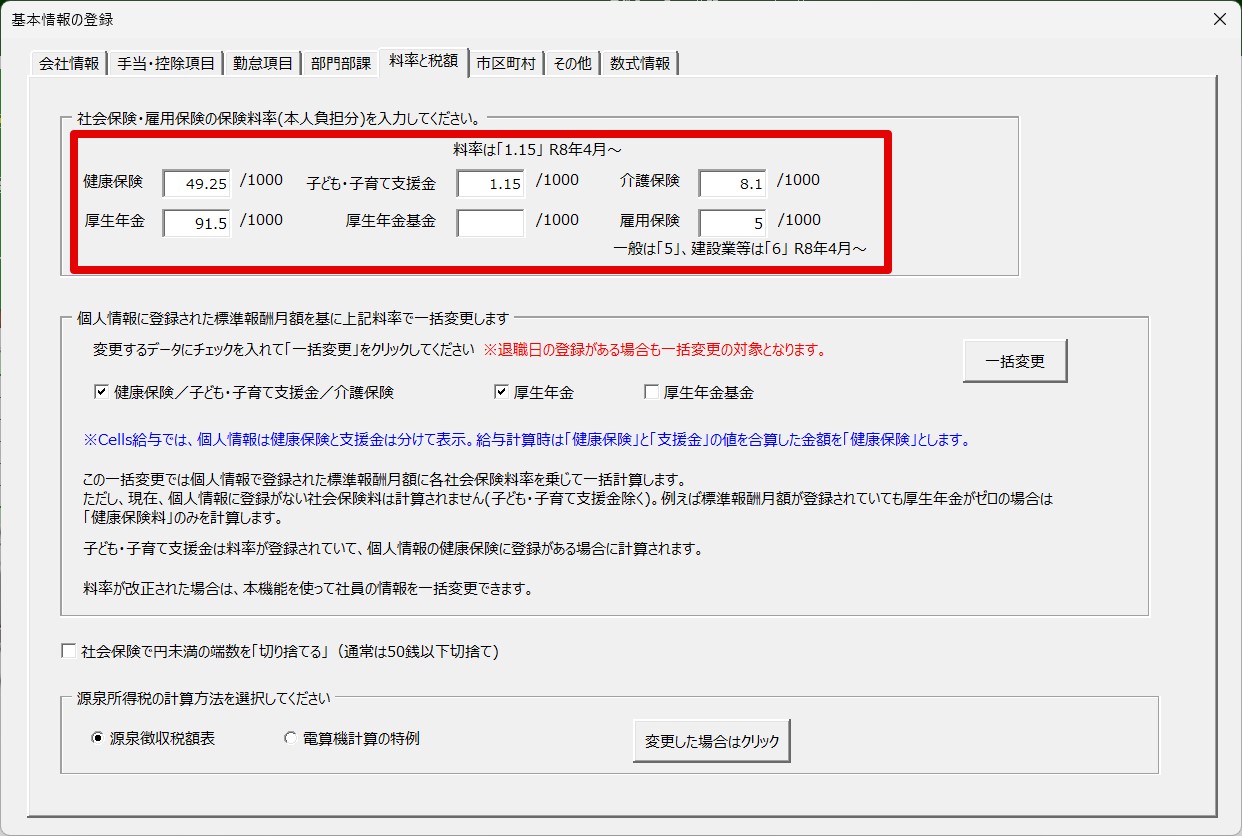Open the 市区町村 tab

pos(506,63)
